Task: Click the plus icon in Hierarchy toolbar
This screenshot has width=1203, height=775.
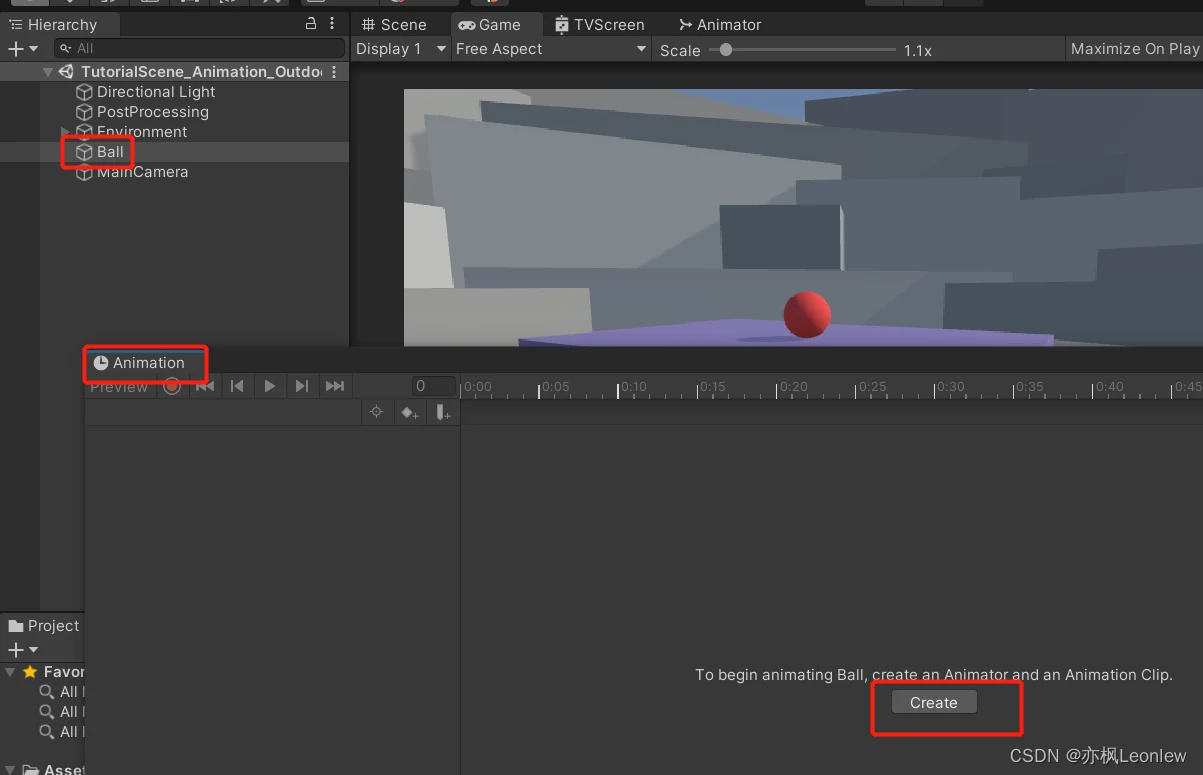Action: (x=15, y=48)
